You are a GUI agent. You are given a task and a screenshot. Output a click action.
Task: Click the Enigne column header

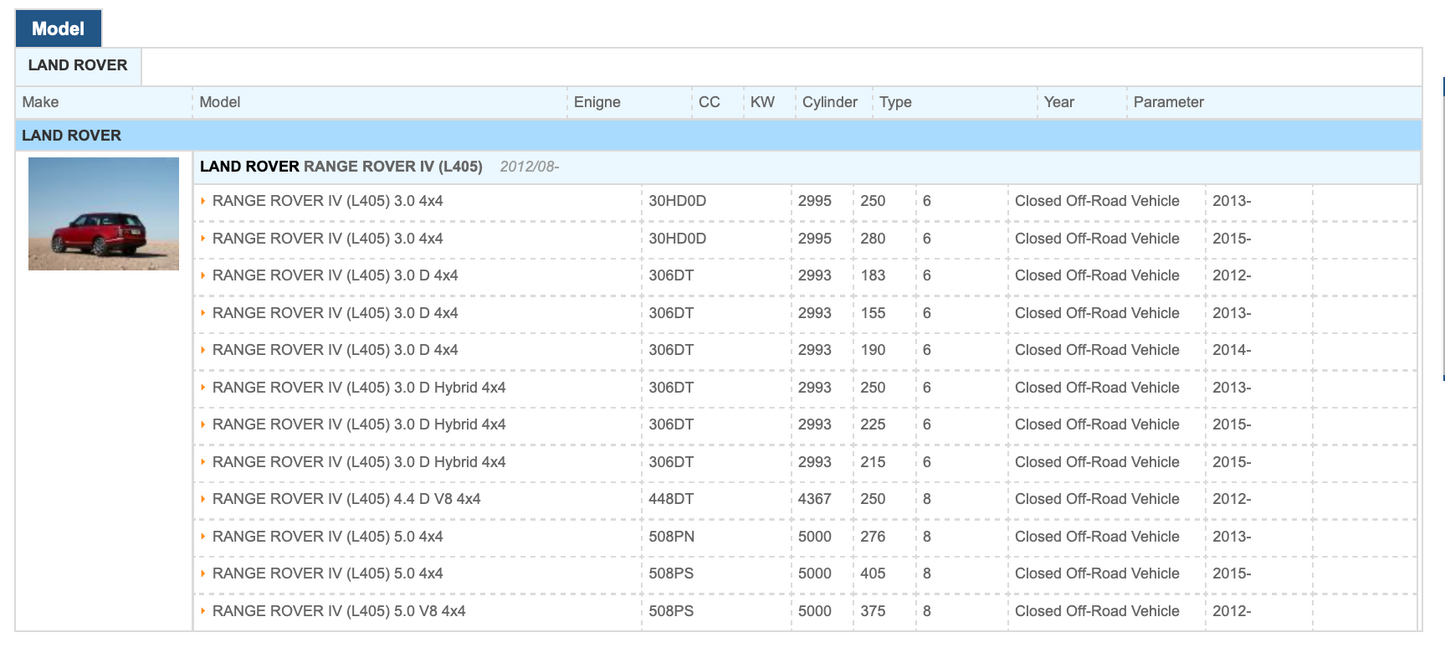[597, 102]
